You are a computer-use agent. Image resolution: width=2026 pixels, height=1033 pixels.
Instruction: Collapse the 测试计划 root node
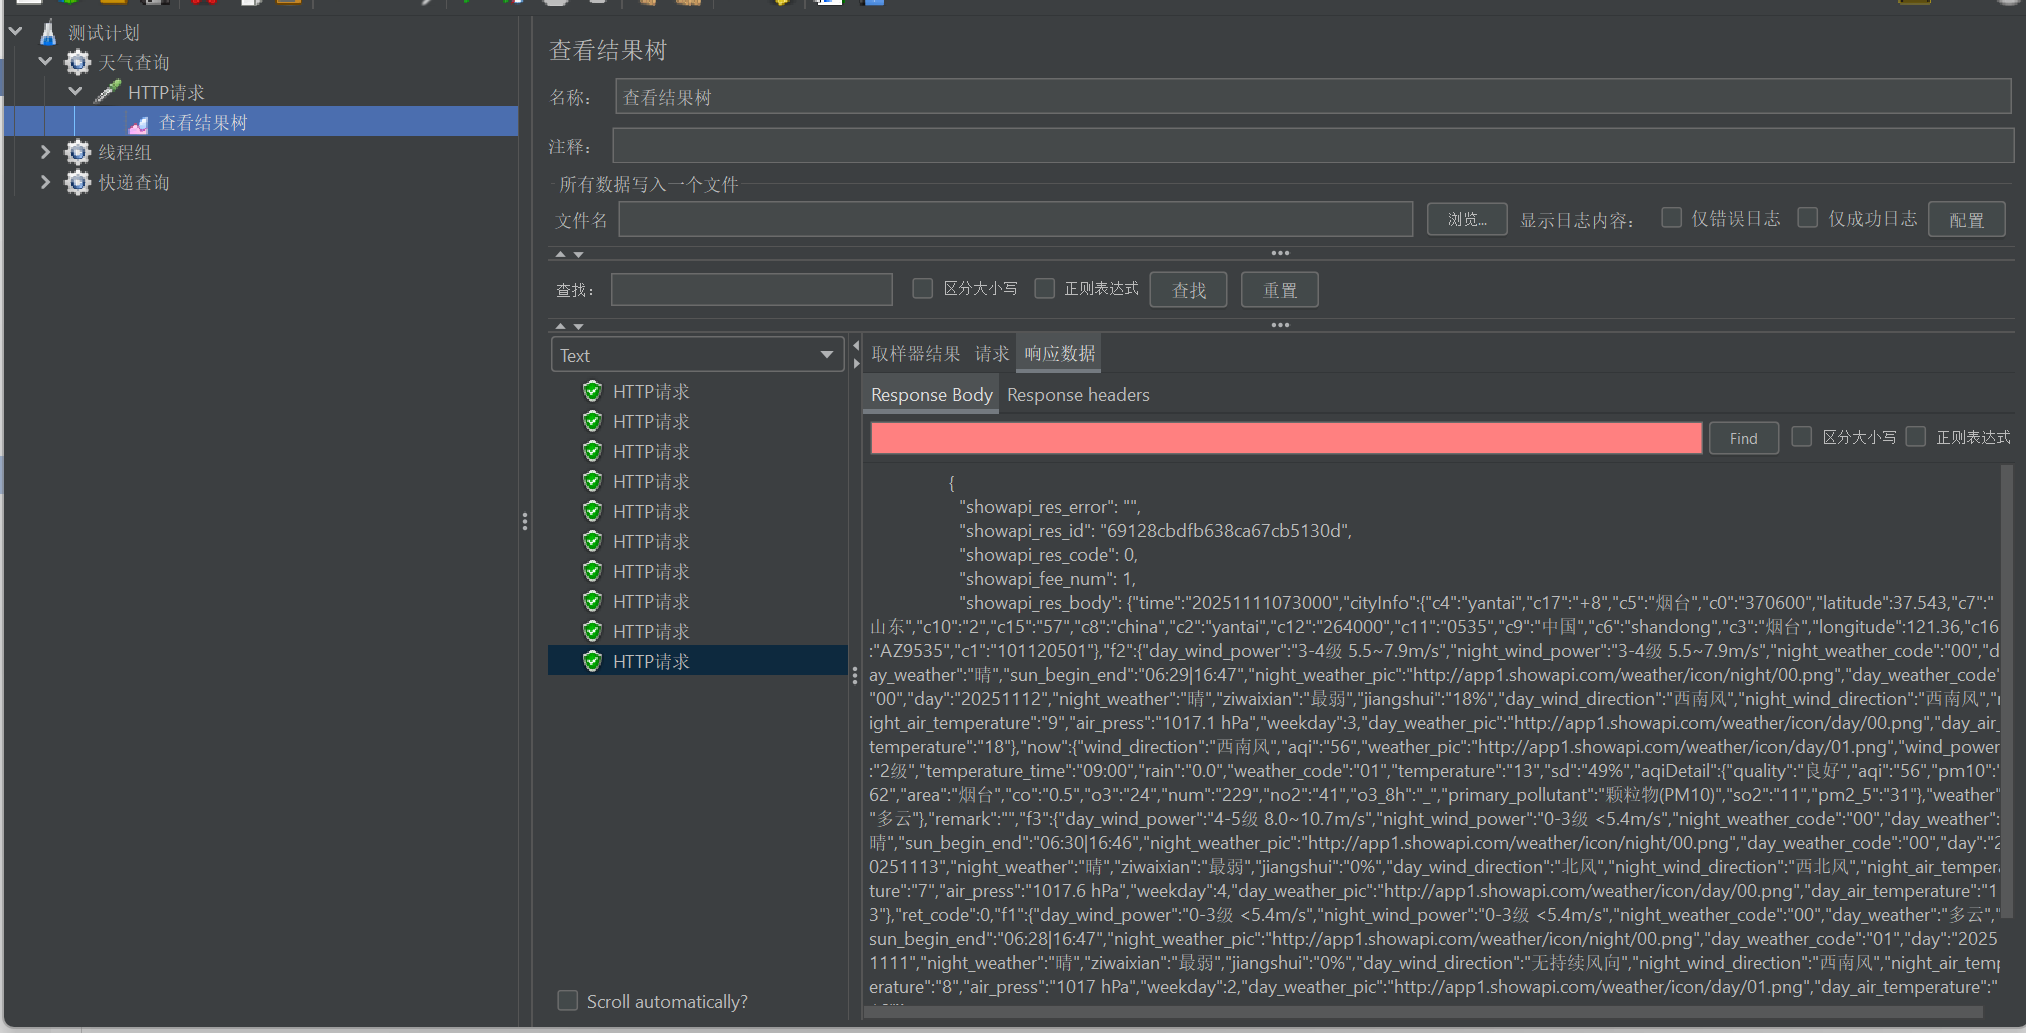(16, 32)
